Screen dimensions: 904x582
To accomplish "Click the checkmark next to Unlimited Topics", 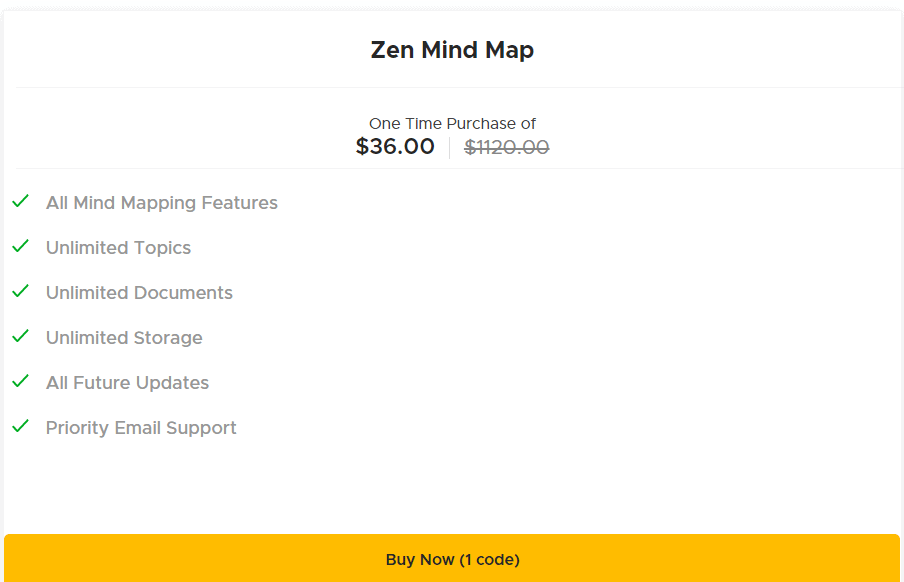I will (19, 246).
